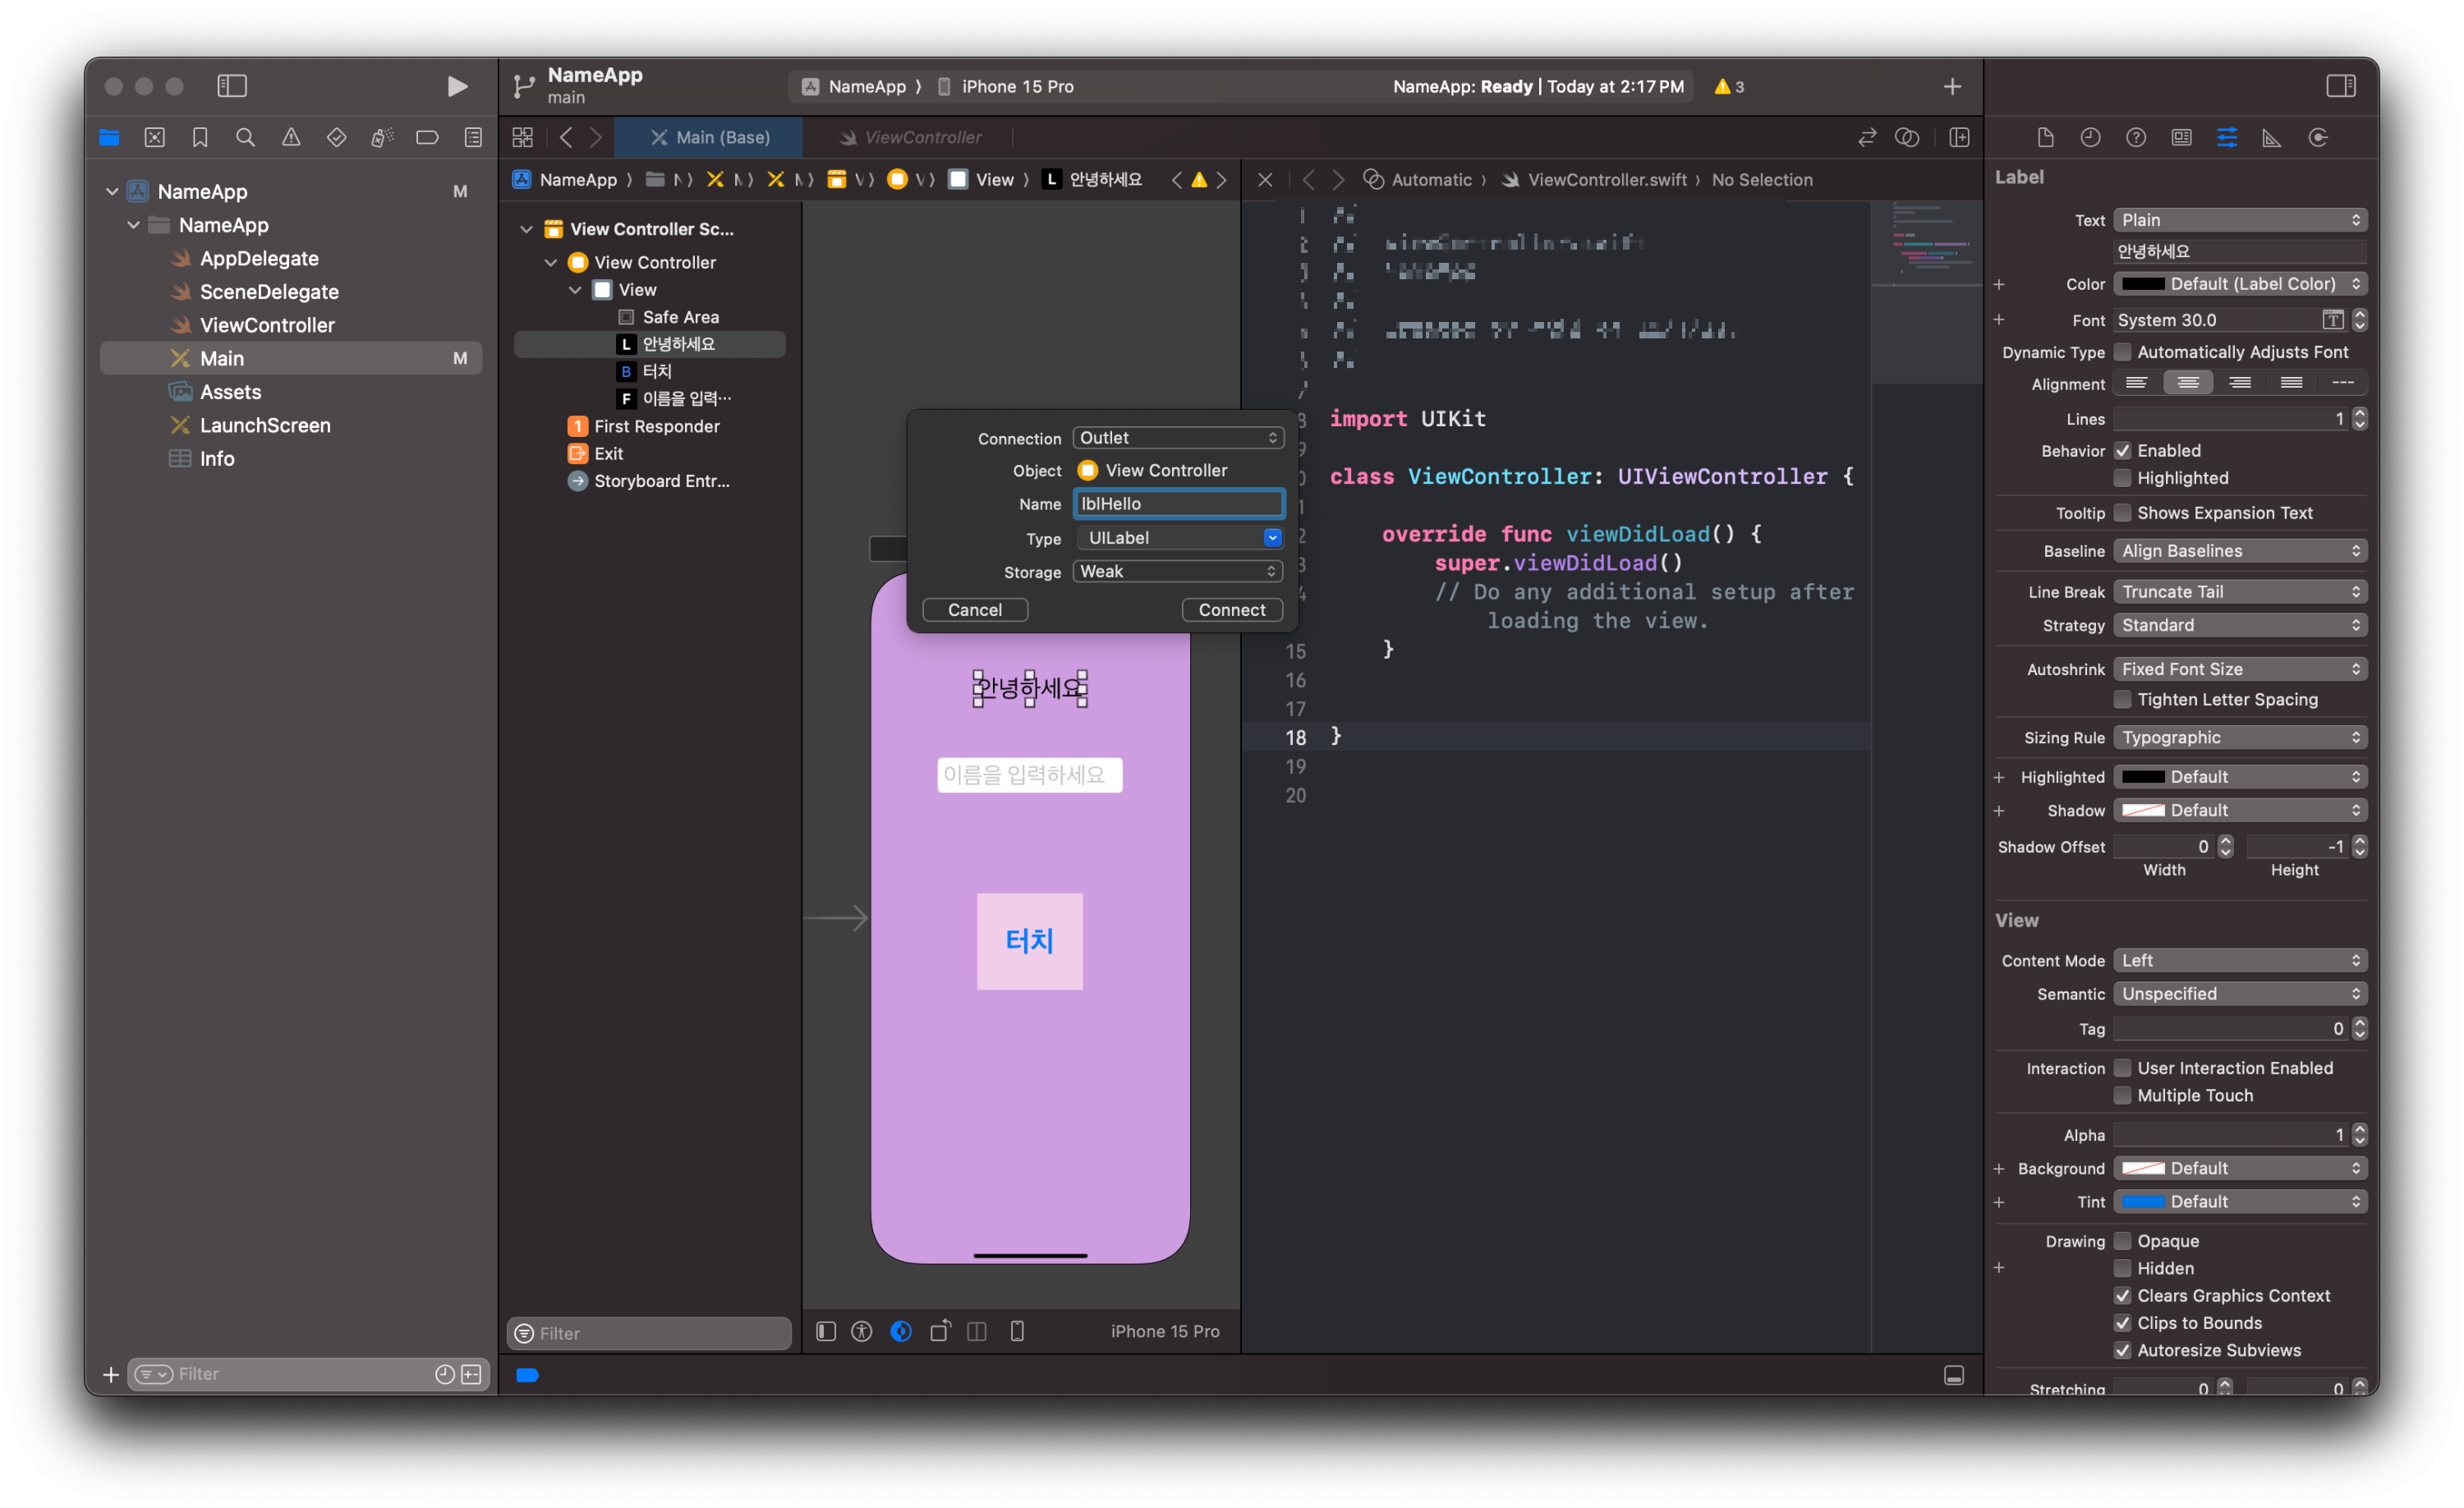Select the Main (Base) tab
2464x1508 pixels.
(710, 137)
